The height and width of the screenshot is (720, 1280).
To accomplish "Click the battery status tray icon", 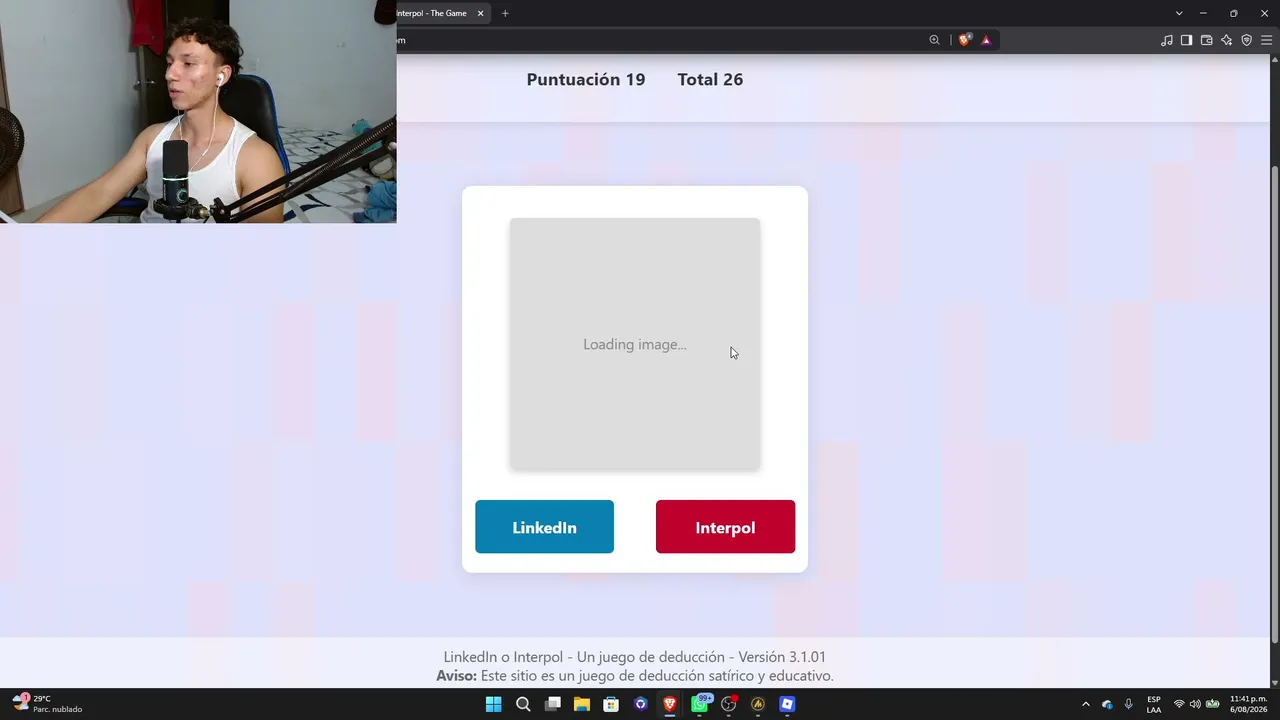I will 1212,704.
